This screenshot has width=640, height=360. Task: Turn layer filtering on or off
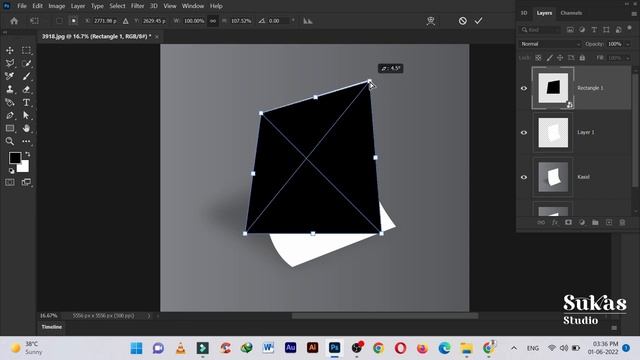(630, 28)
